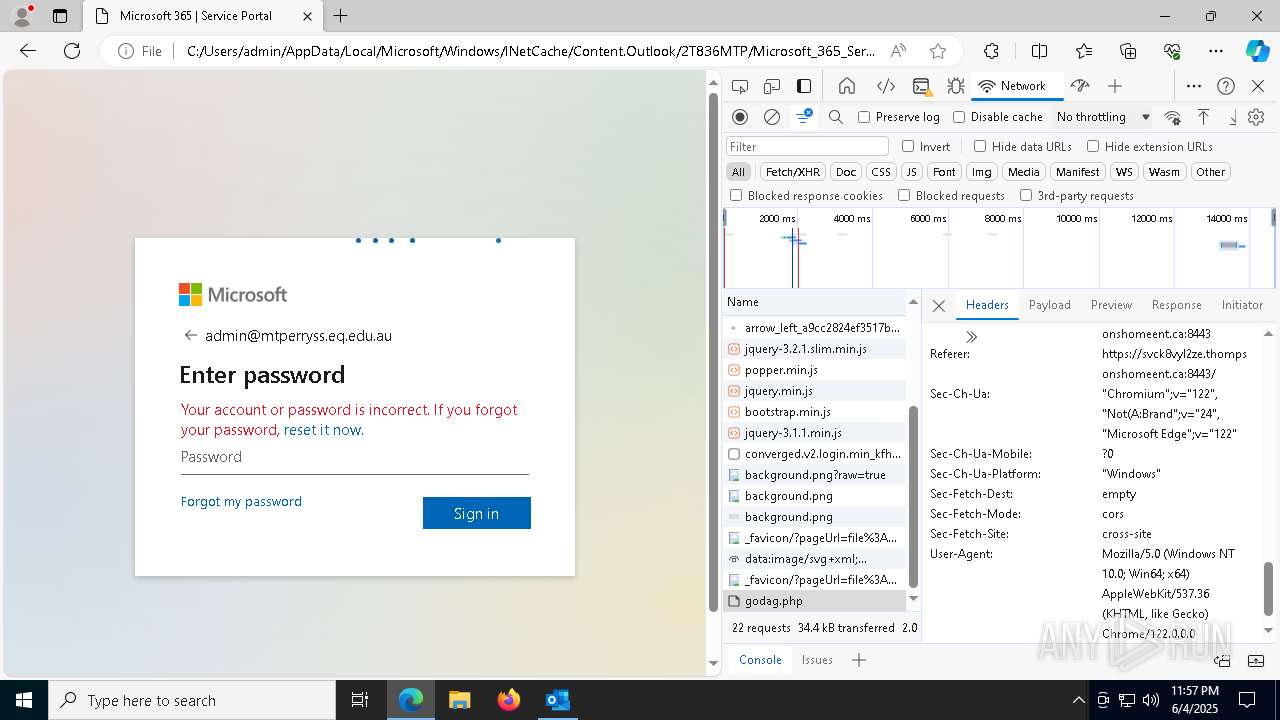Add more tools with plus icon in DevTools

[1115, 86]
